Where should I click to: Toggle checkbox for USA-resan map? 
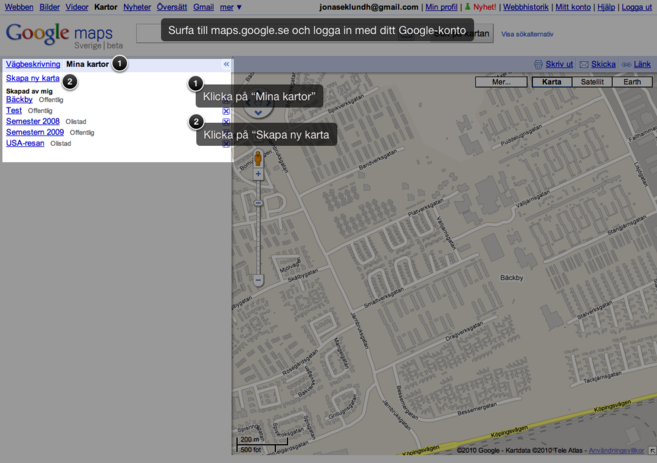(226, 144)
